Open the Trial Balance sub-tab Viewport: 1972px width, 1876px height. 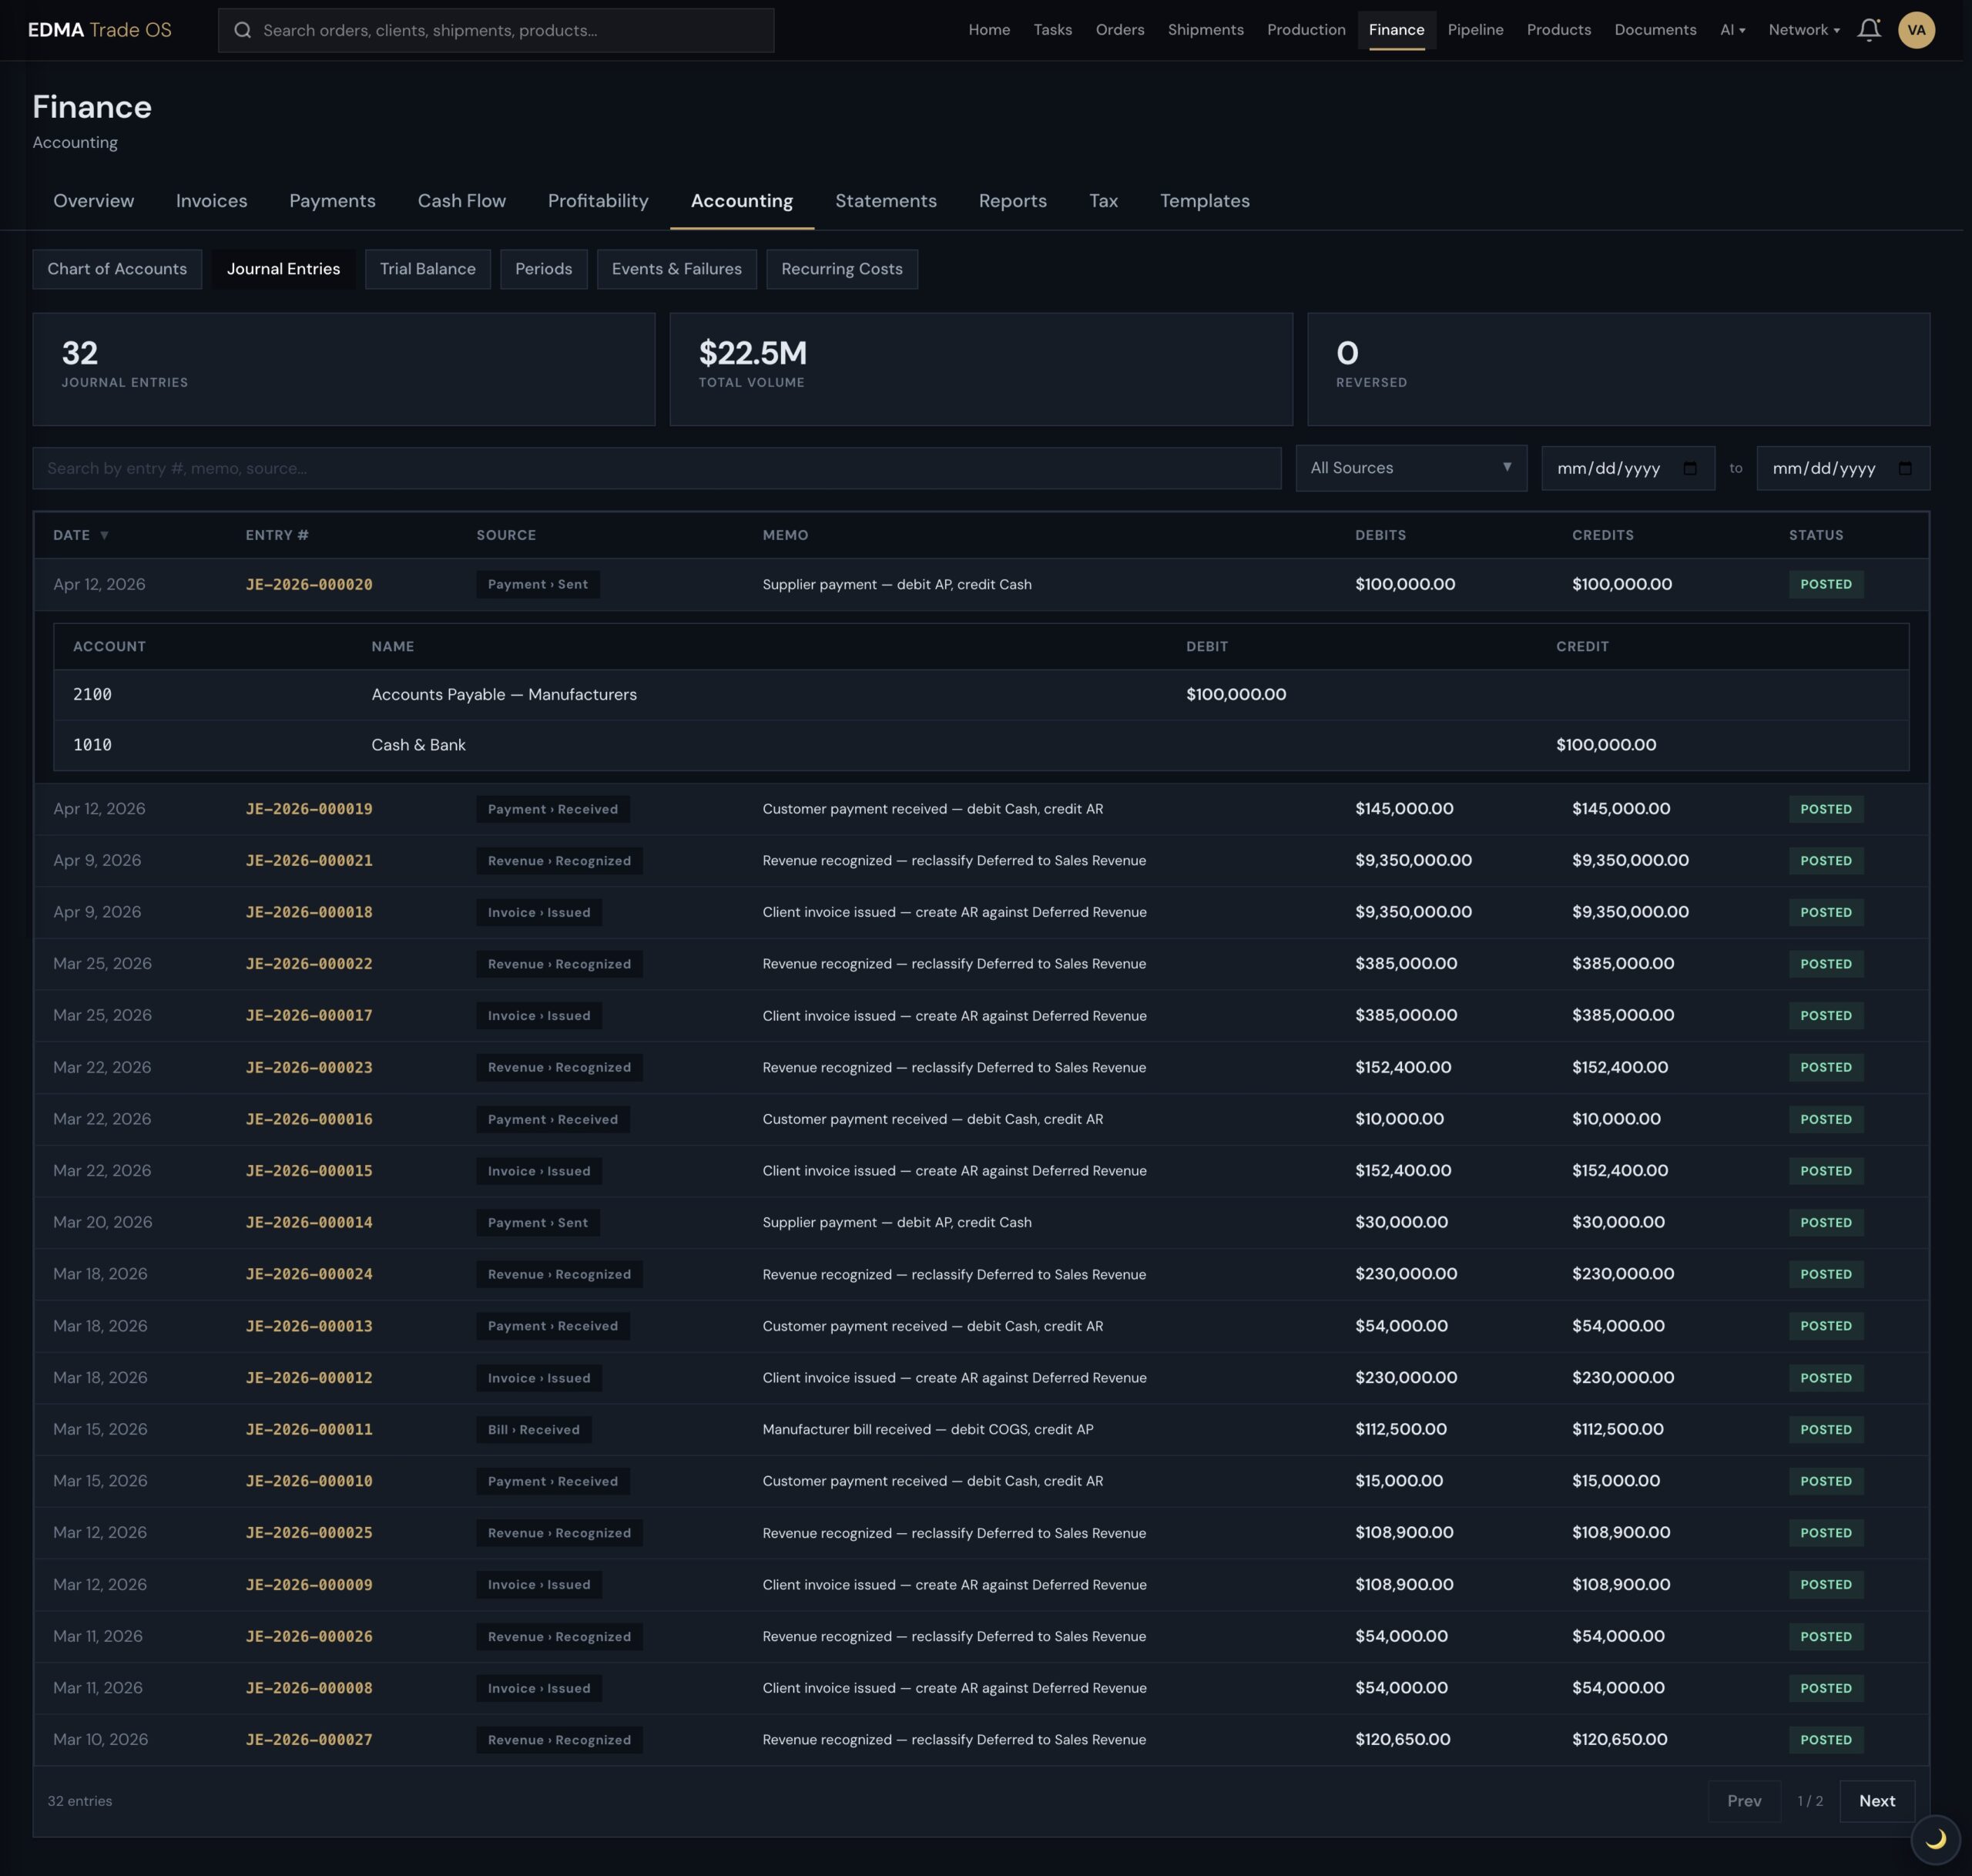(x=427, y=269)
